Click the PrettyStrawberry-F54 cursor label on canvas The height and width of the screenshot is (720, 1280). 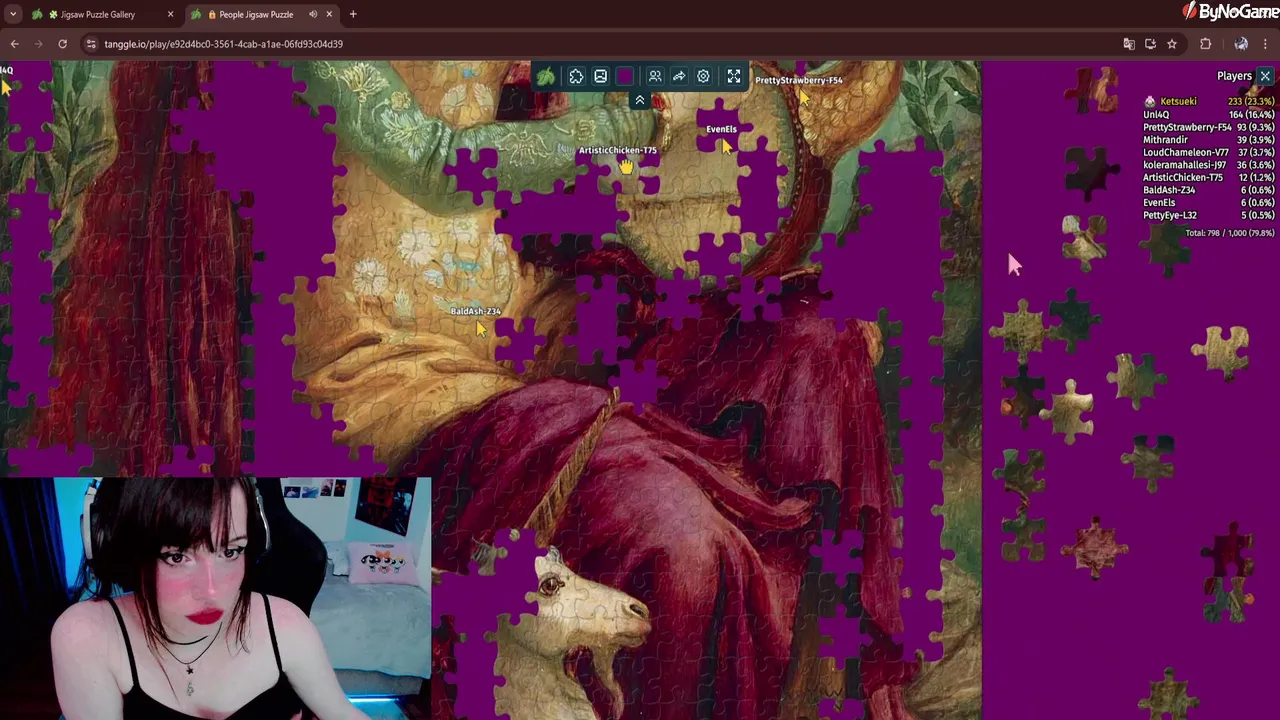(798, 80)
